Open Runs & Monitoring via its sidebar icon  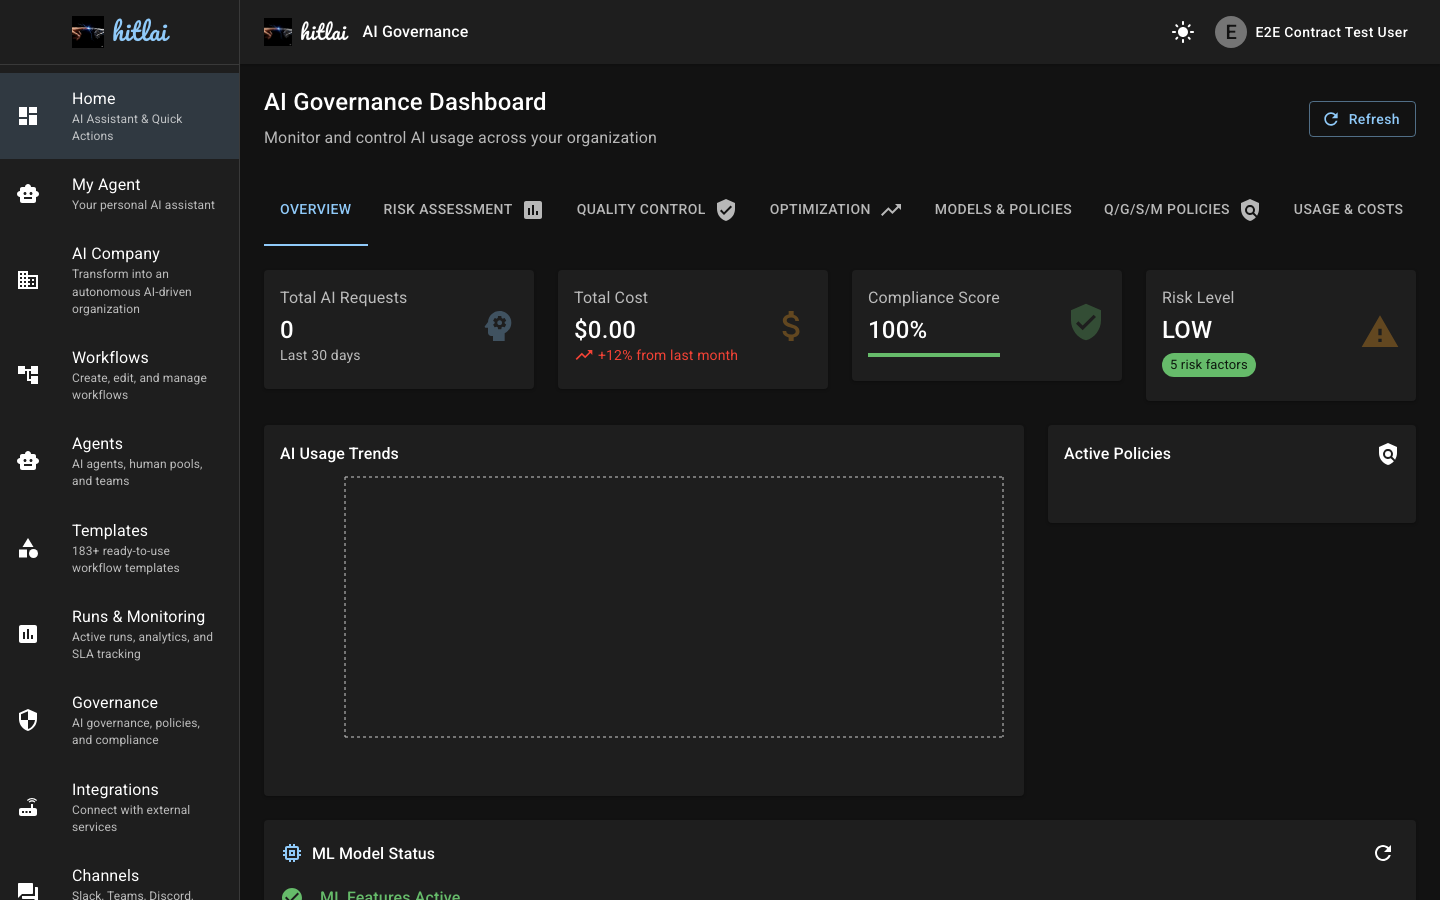[28, 634]
